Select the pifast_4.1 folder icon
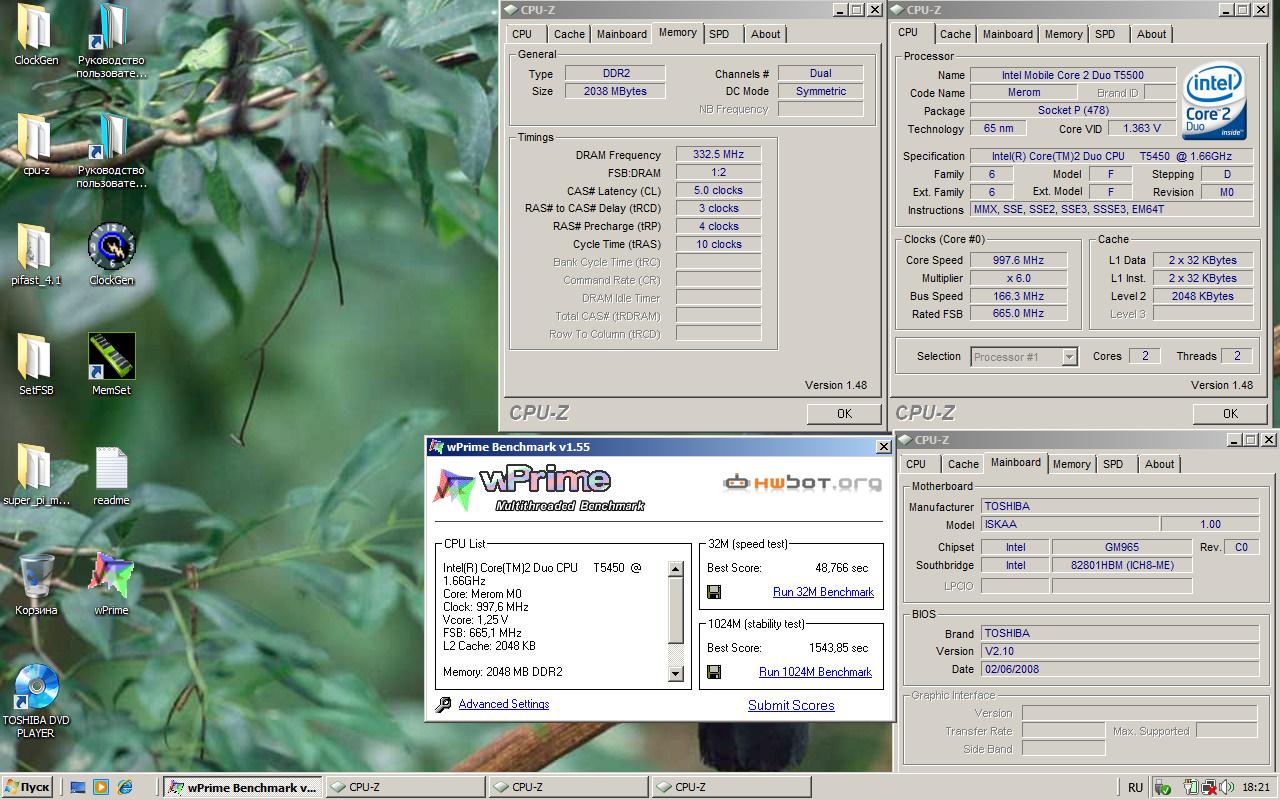The height and width of the screenshot is (800, 1280). (36, 247)
